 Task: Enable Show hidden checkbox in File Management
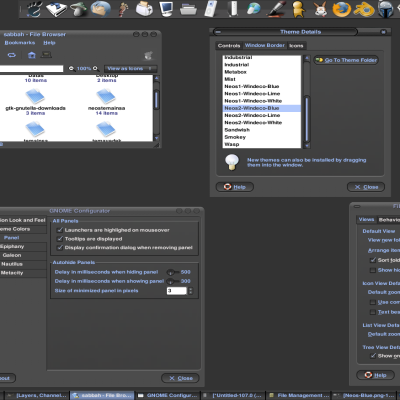pyautogui.click(x=373, y=270)
